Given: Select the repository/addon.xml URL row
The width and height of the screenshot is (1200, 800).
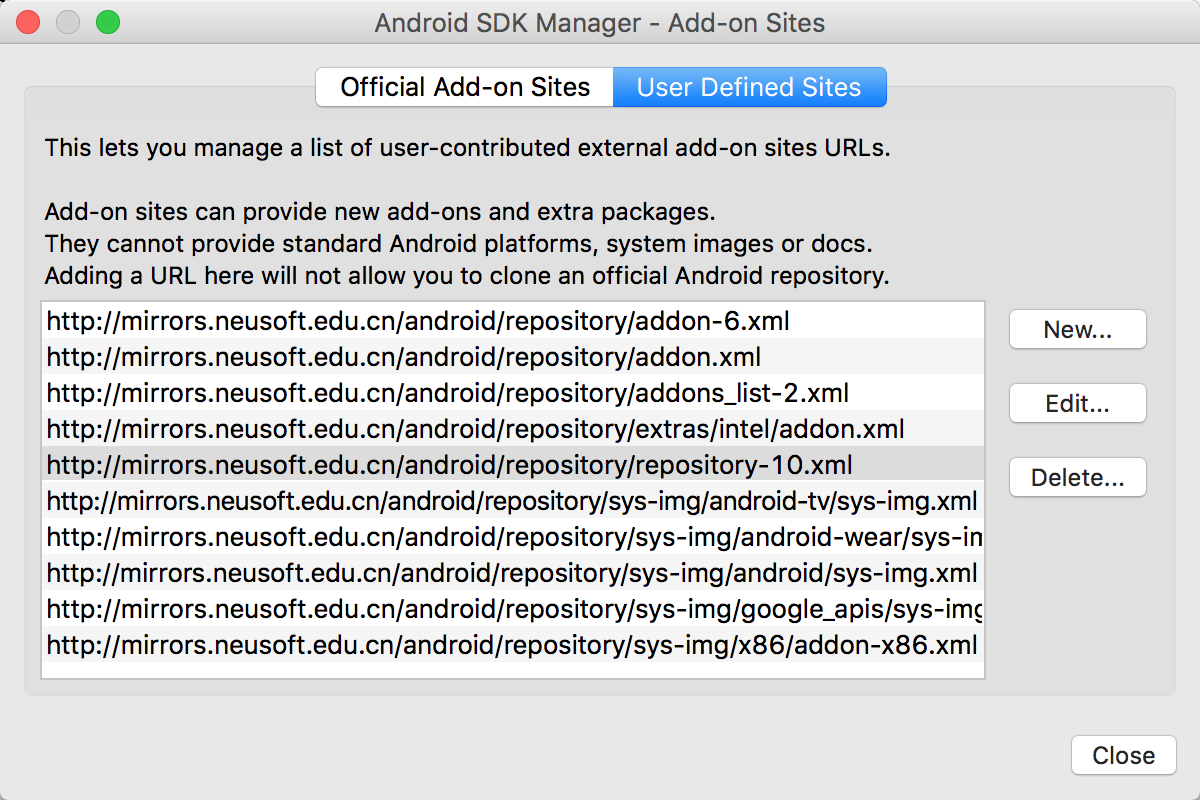Looking at the screenshot, I should click(513, 356).
